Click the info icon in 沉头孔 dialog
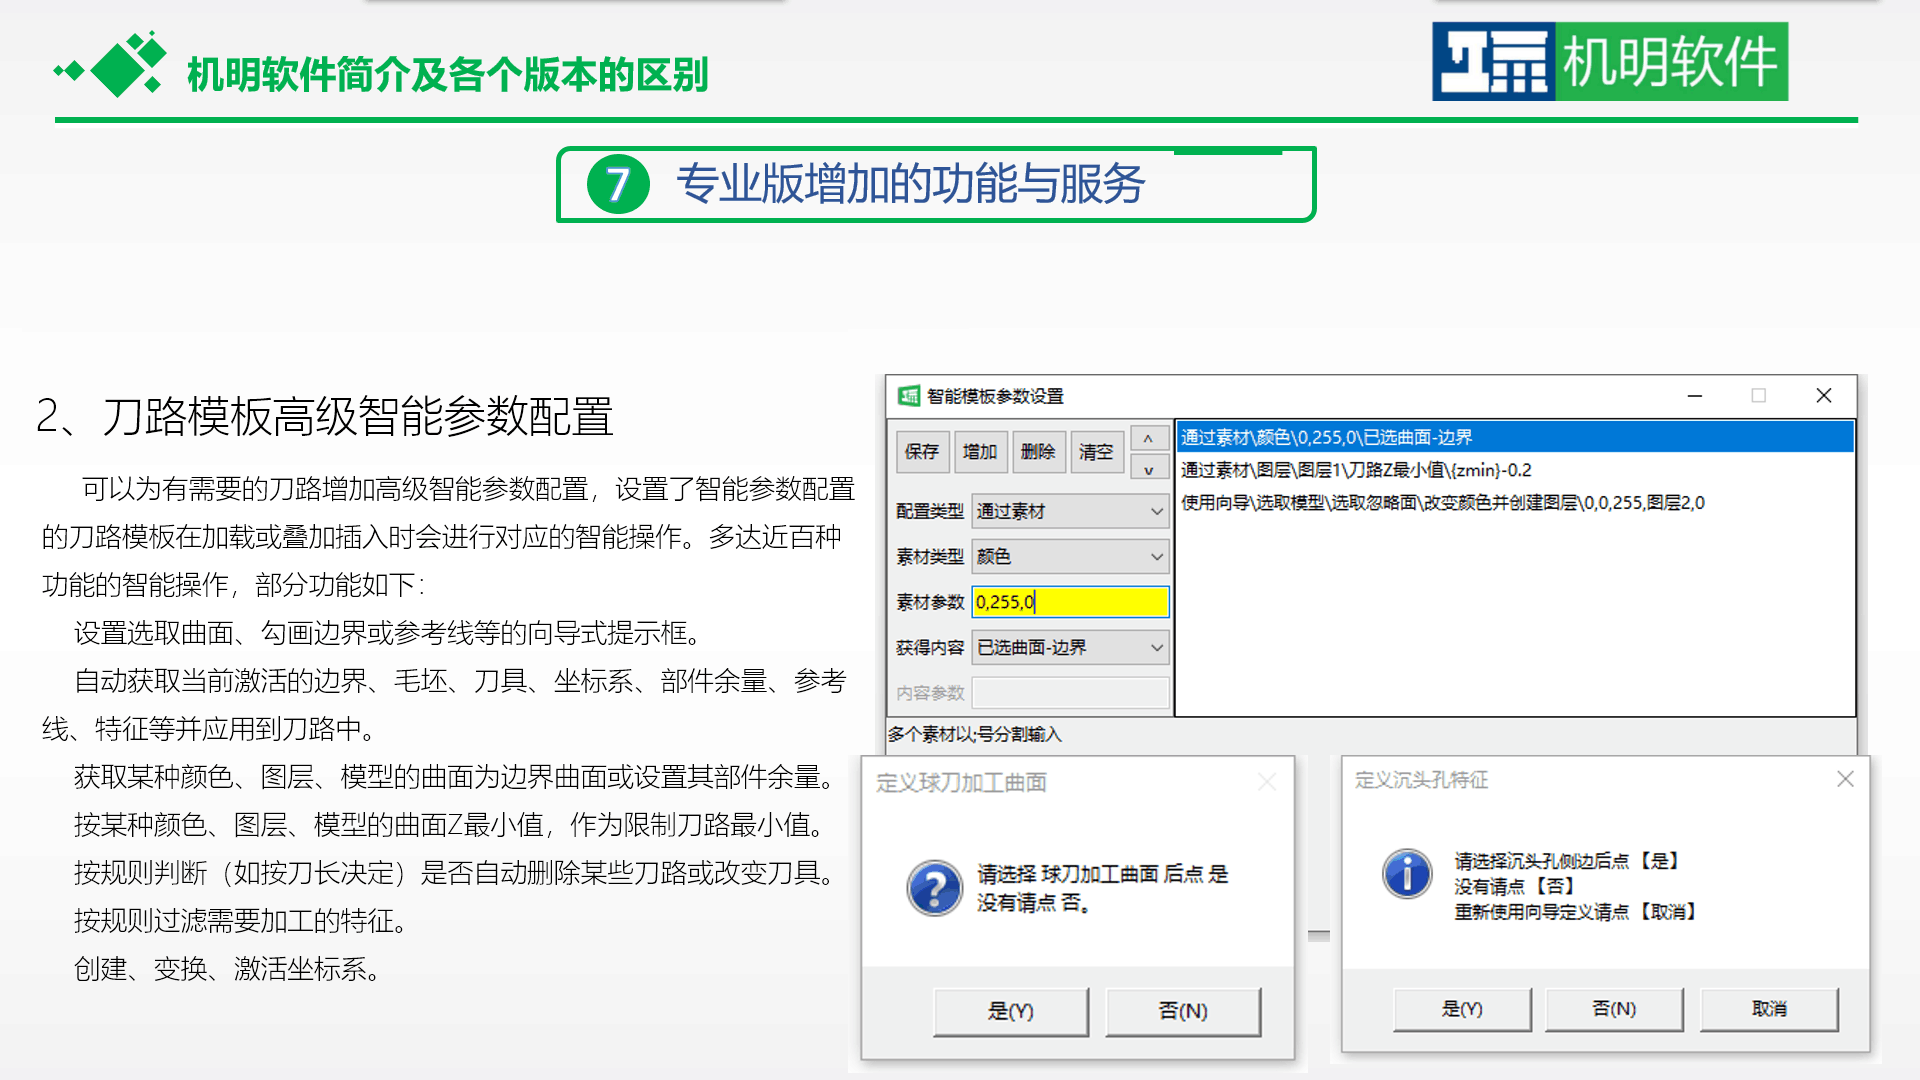This screenshot has height=1080, width=1920. (1407, 873)
